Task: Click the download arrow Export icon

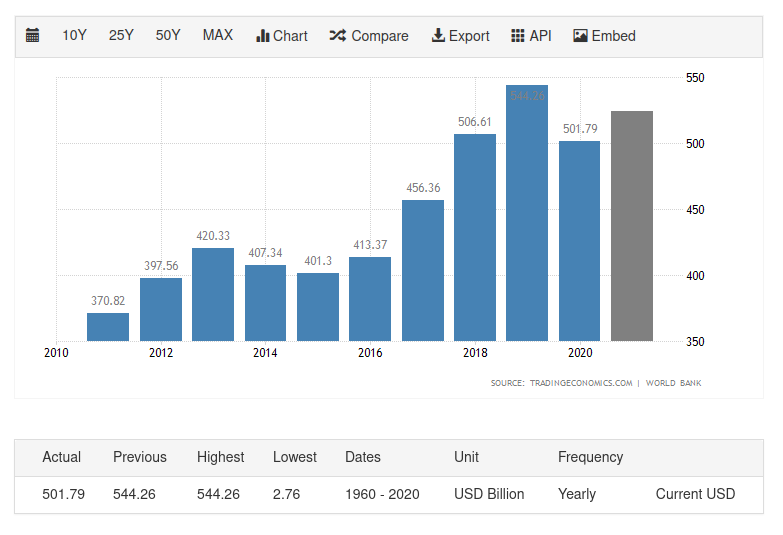Action: [x=438, y=36]
